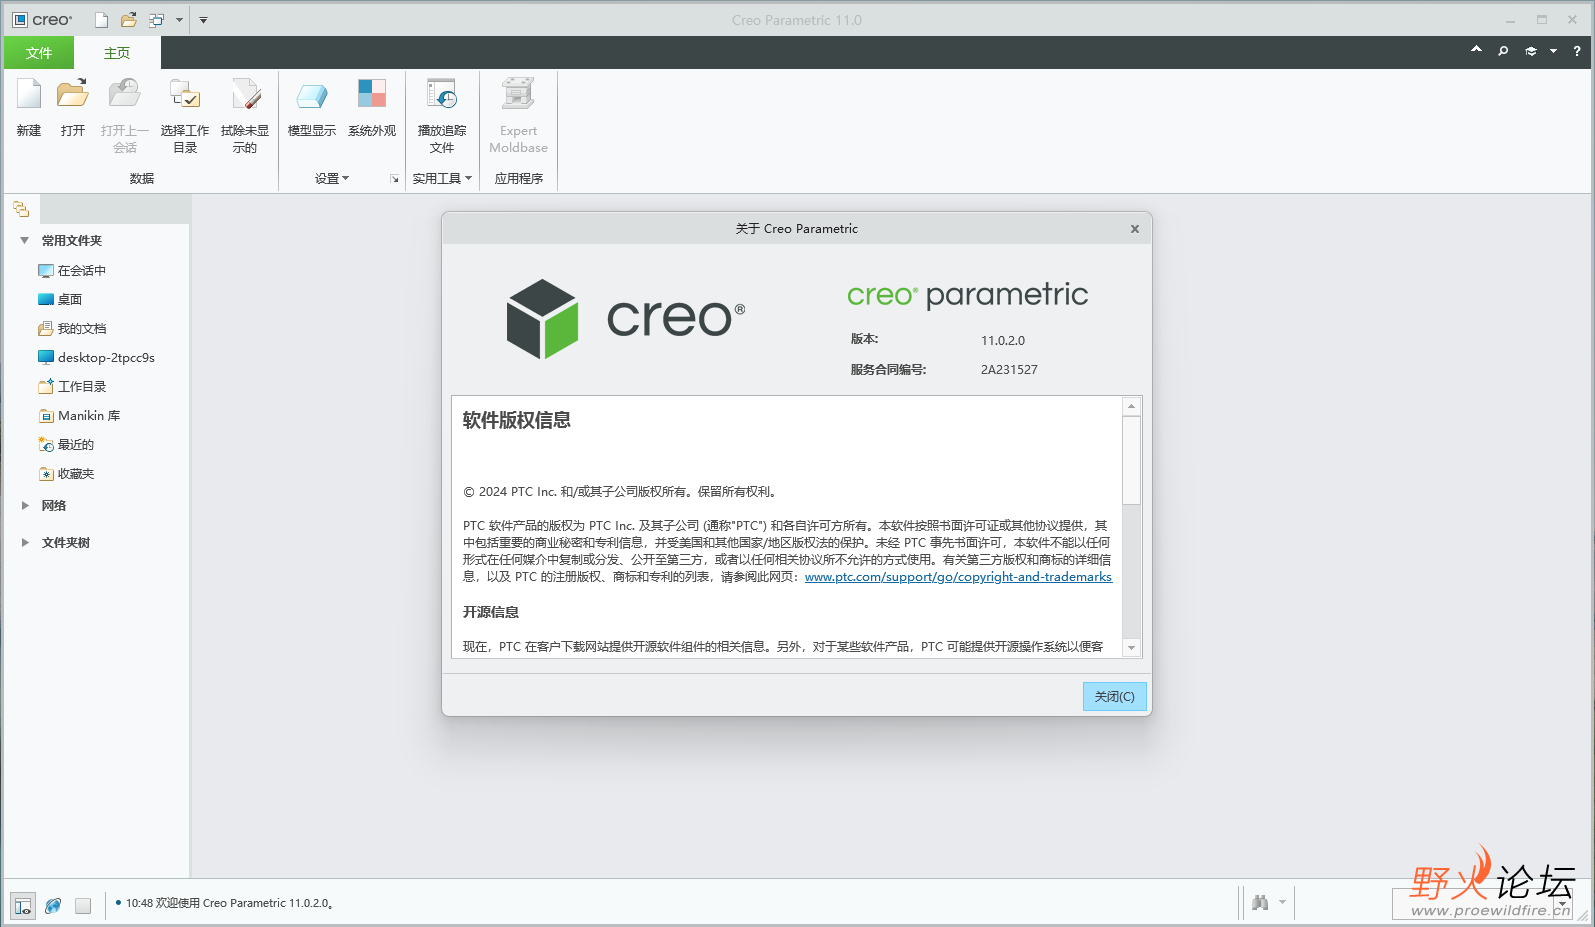Click the command search magnifier icon
The height and width of the screenshot is (927, 1595).
click(1503, 51)
